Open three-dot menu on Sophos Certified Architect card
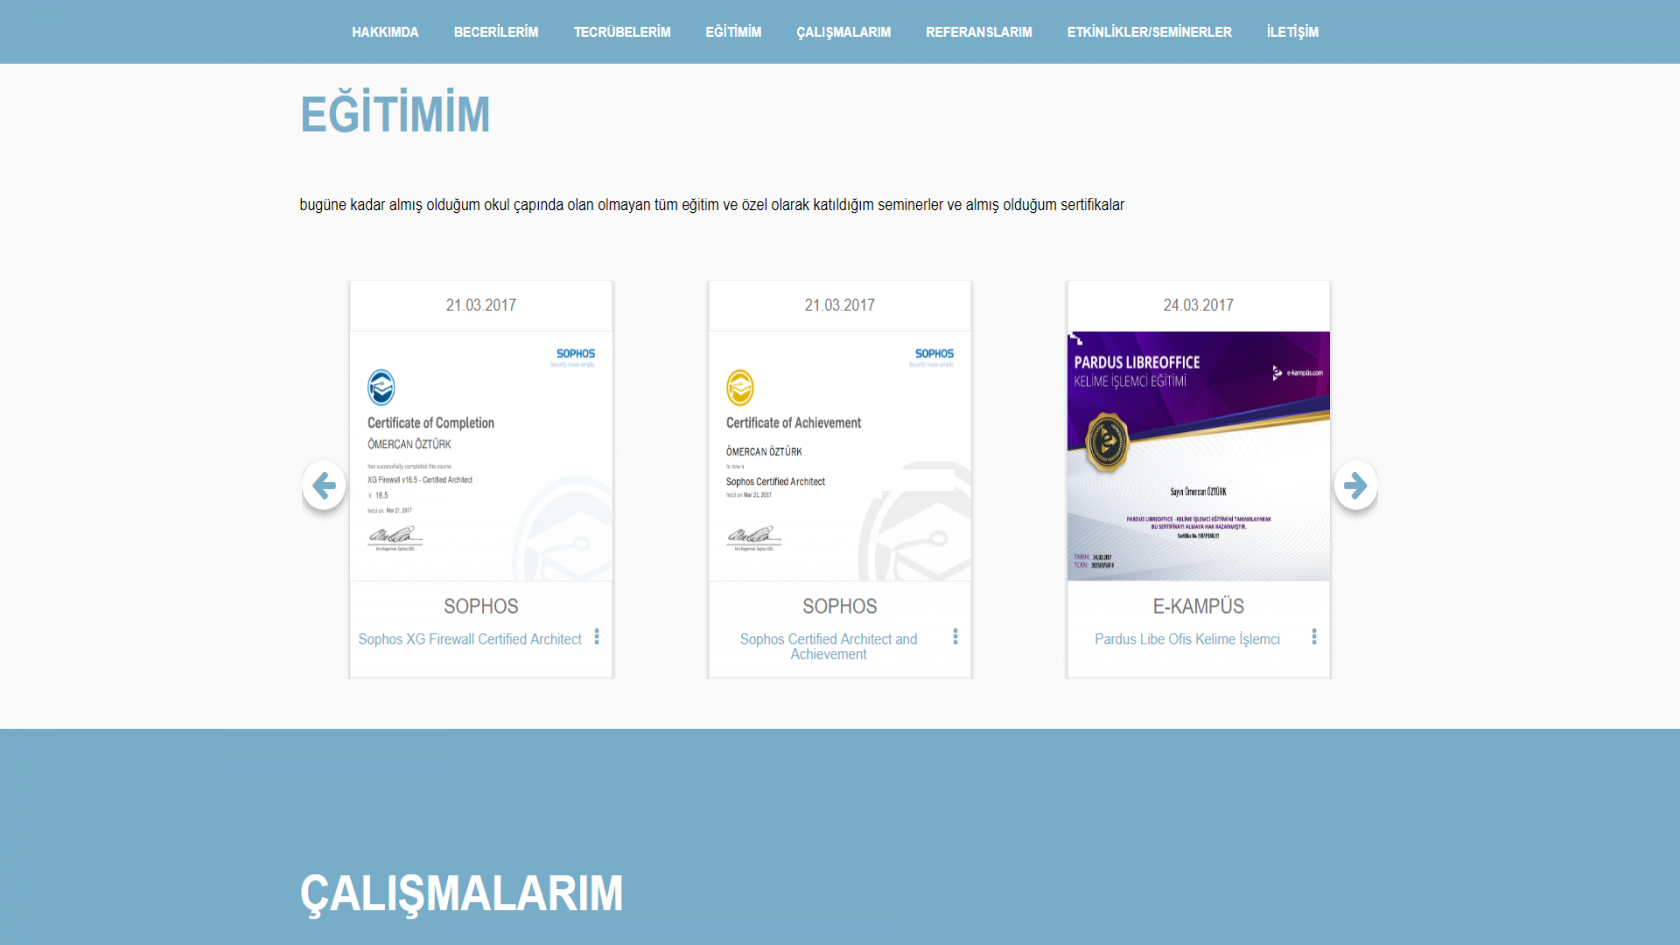This screenshot has width=1680, height=945. pyautogui.click(x=955, y=637)
